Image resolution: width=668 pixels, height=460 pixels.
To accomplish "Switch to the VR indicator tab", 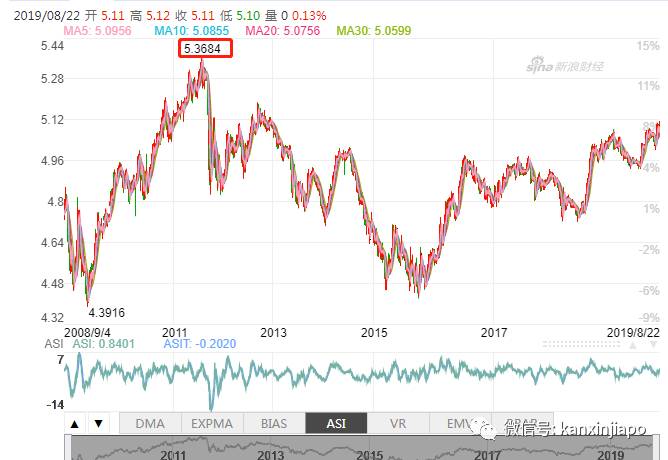I will (x=398, y=424).
